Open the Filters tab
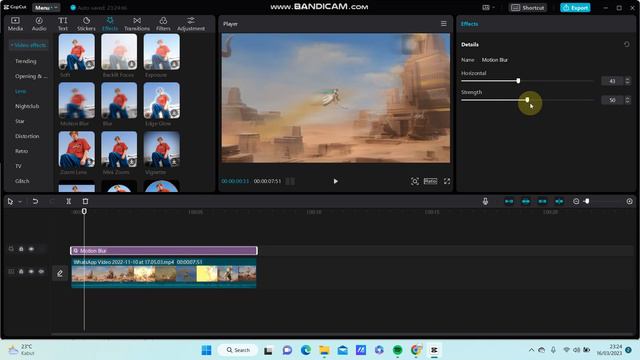640x360 pixels. click(x=163, y=24)
